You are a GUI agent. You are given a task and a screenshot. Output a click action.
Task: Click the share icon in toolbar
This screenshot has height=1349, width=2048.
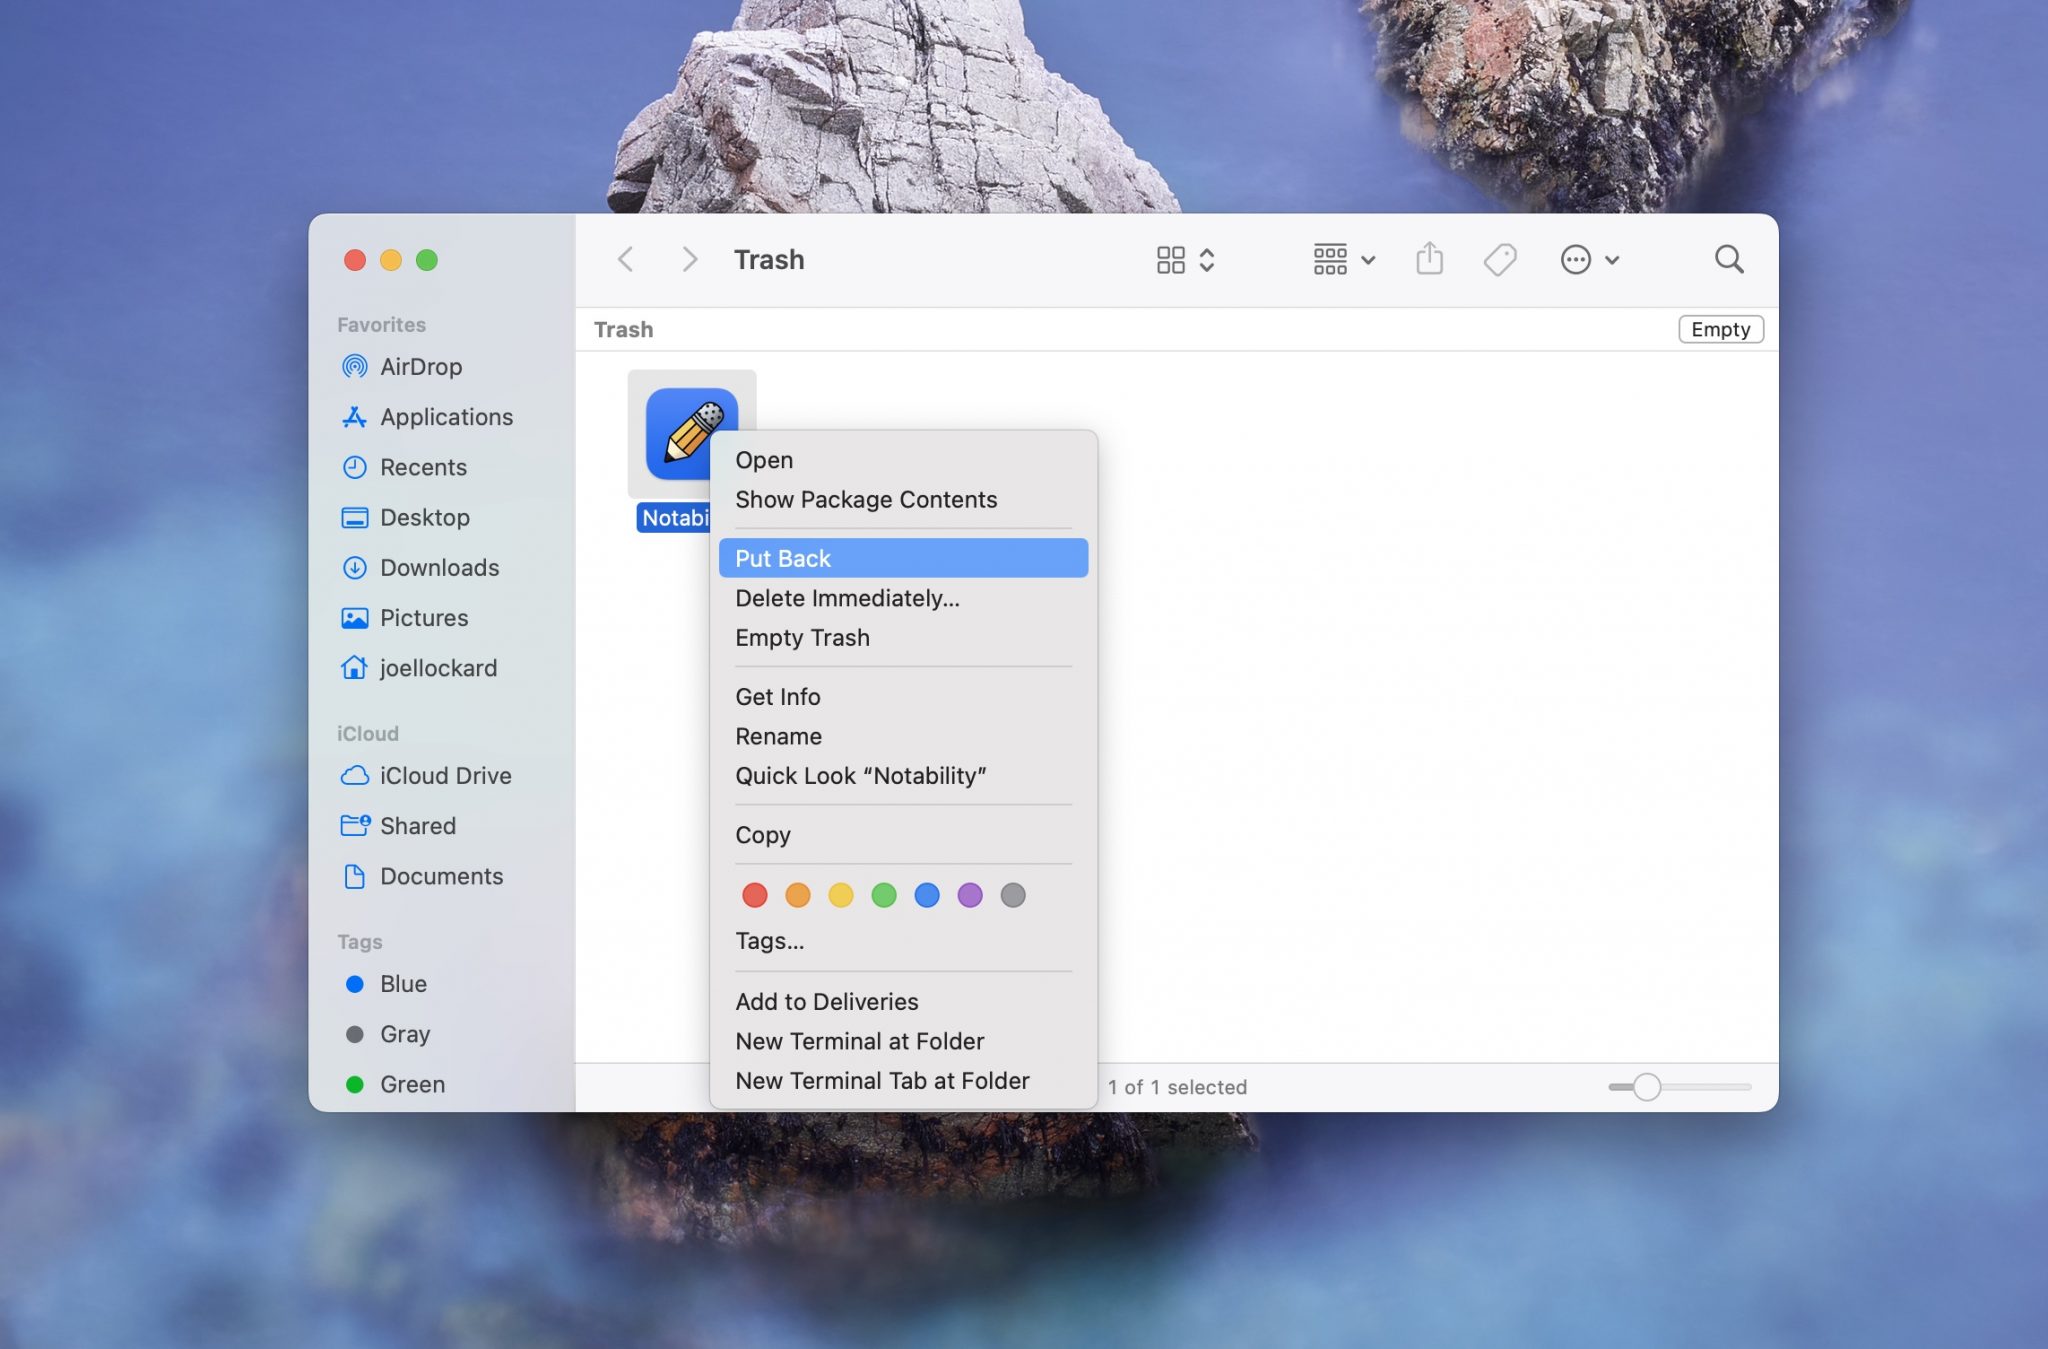coord(1427,259)
